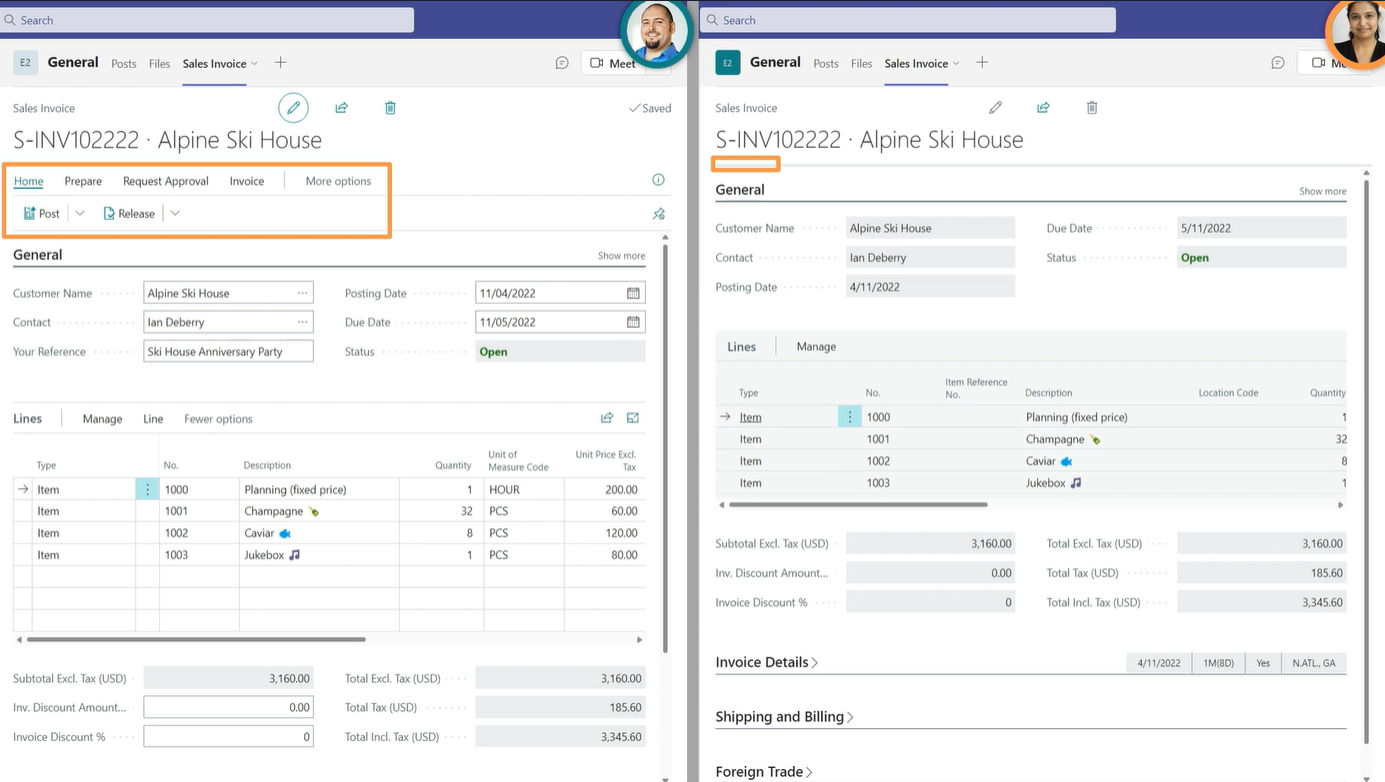This screenshot has width=1385, height=782.
Task: Open the conversation chat bubble icon
Action: (562, 62)
